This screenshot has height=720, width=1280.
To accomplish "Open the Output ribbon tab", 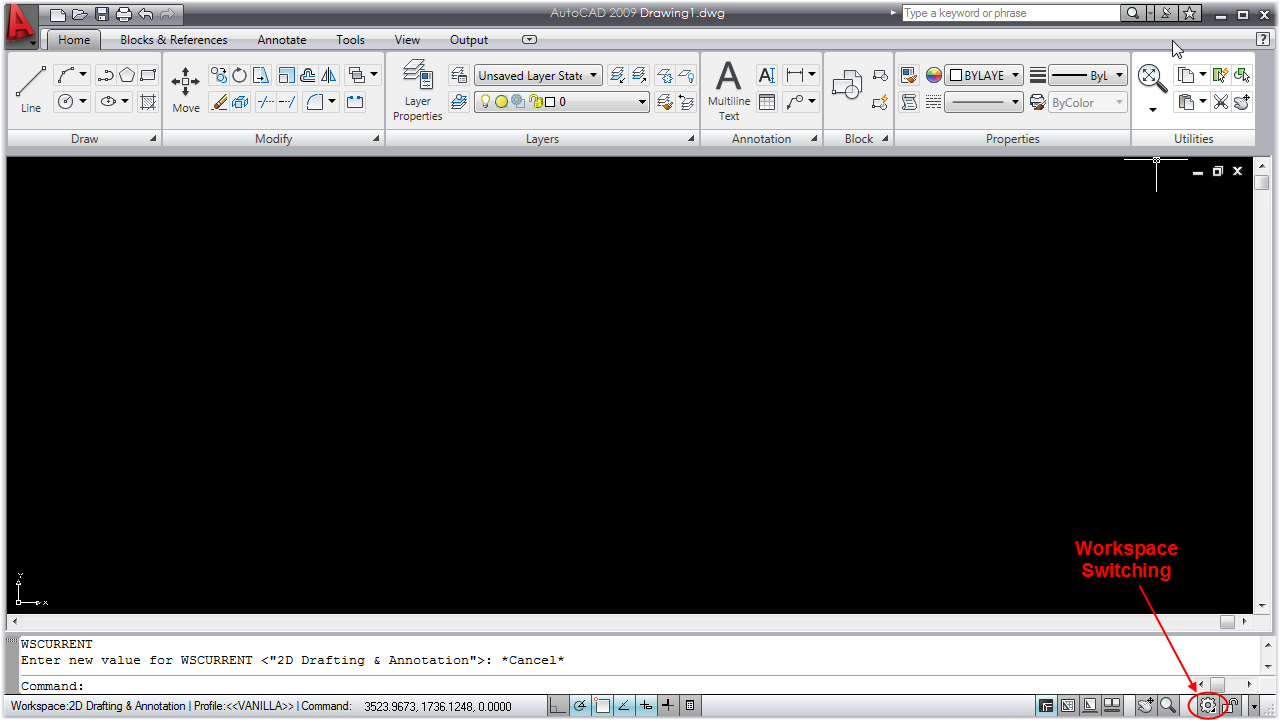I will (468, 40).
